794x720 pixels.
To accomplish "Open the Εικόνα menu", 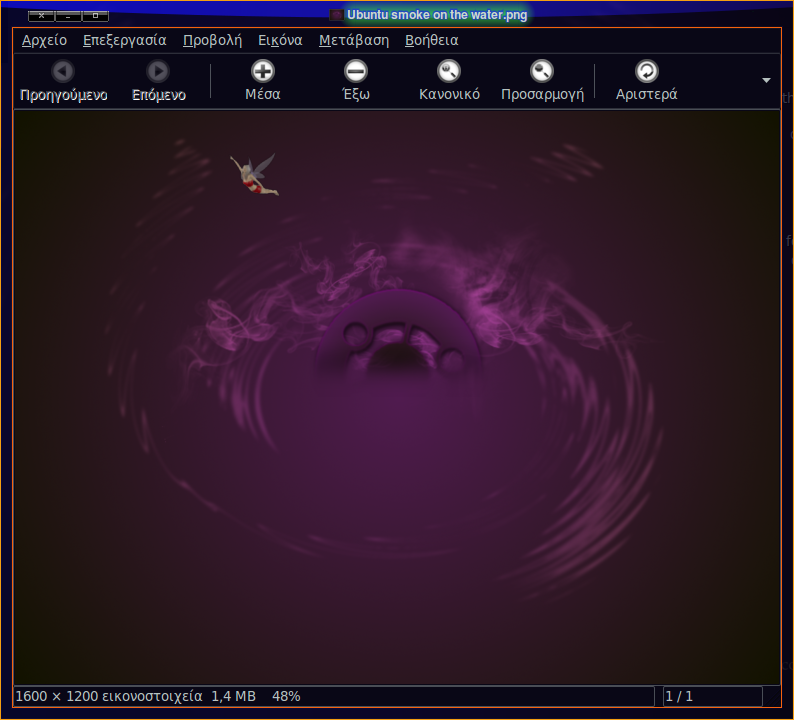I will click(280, 41).
